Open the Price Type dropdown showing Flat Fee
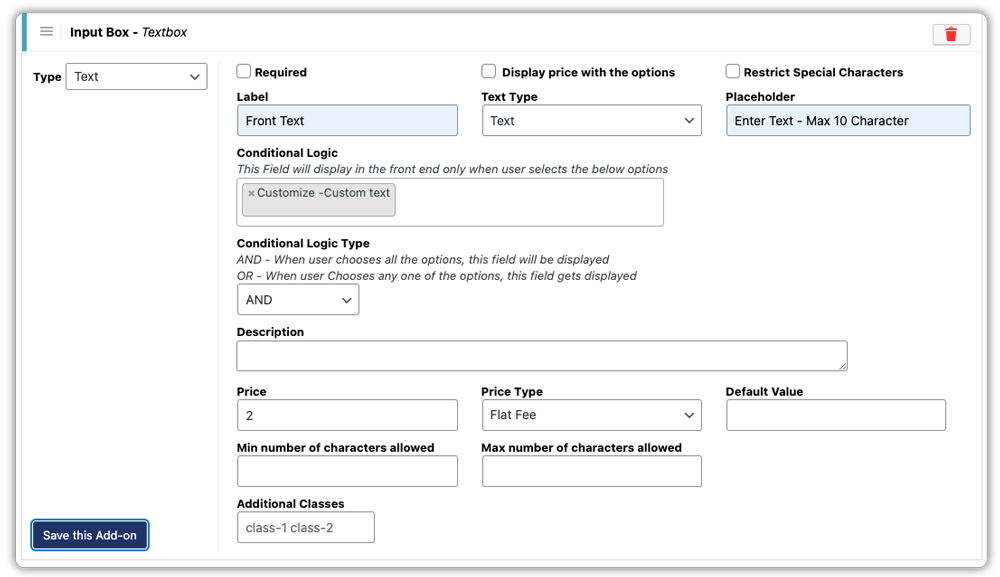1000x577 pixels. (x=591, y=415)
